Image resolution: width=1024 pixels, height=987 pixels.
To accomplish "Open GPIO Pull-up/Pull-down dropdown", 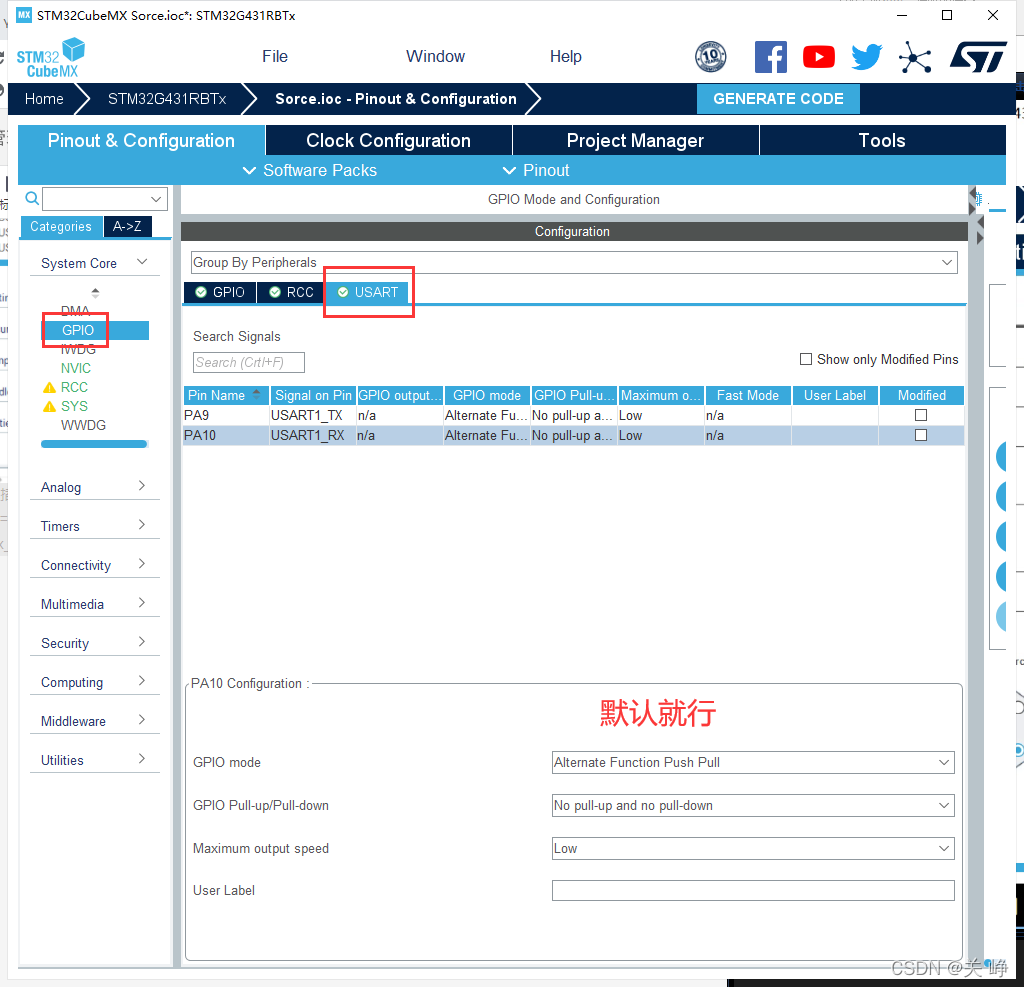I will click(x=753, y=805).
